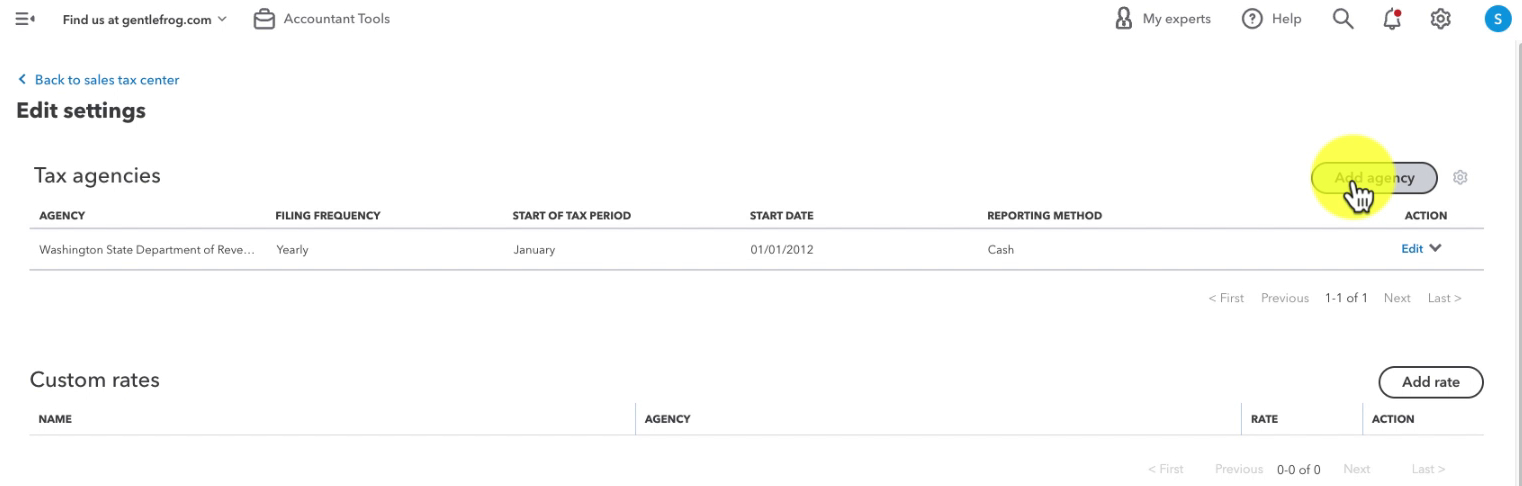Expand the arrow next to Edit
Viewport: 1522px width, 486px height.
(x=1436, y=249)
